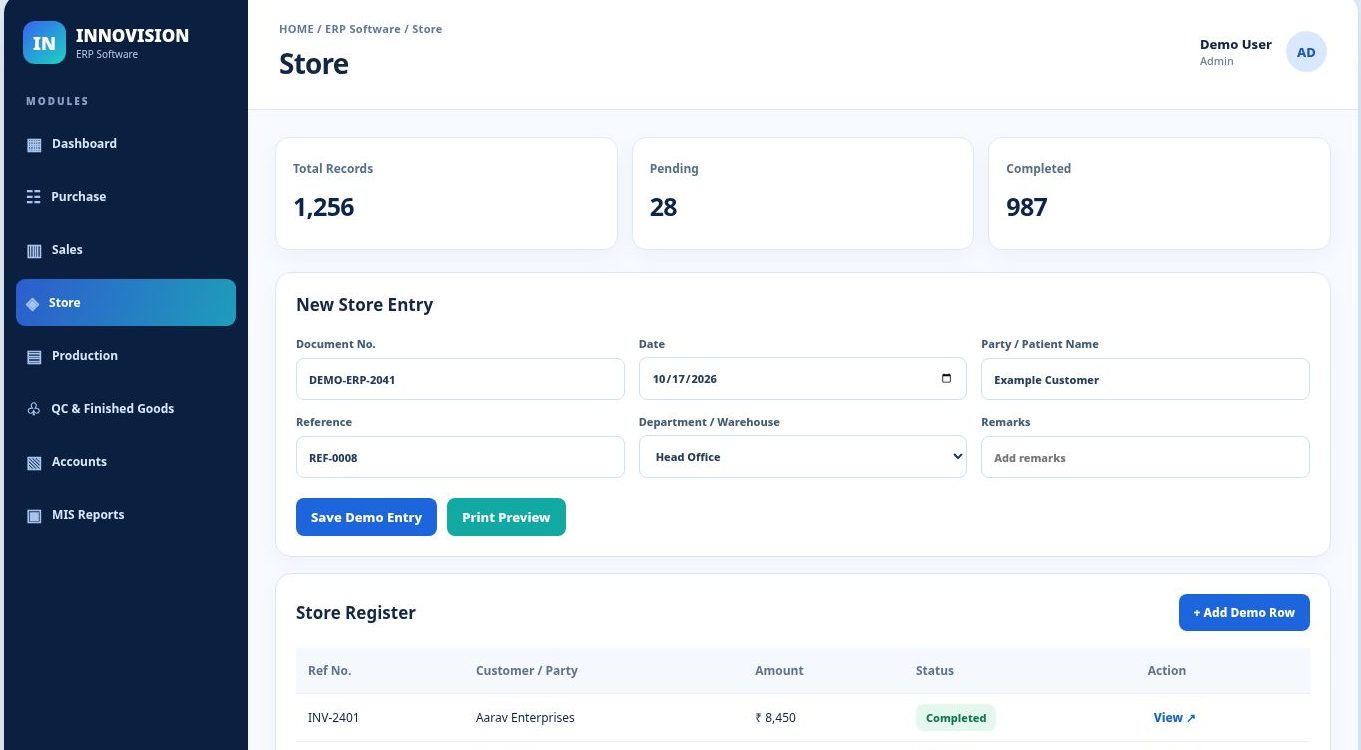This screenshot has width=1361, height=750.
Task: Click the Print Preview button
Action: point(506,517)
